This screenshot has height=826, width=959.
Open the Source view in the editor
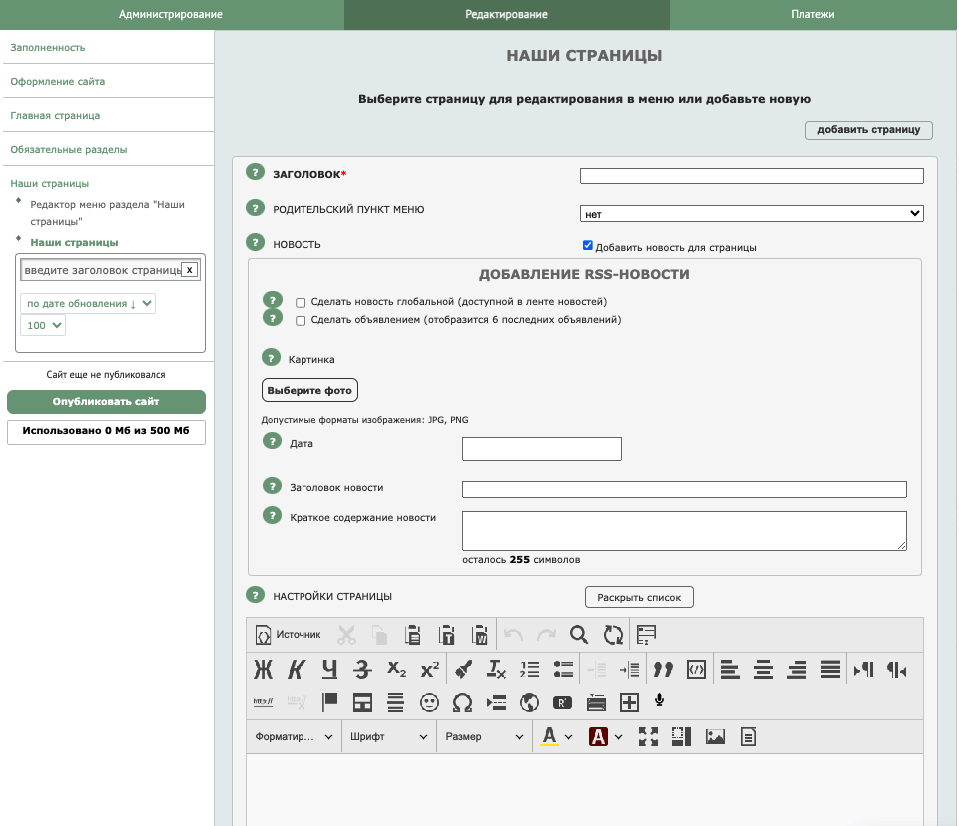click(x=287, y=635)
